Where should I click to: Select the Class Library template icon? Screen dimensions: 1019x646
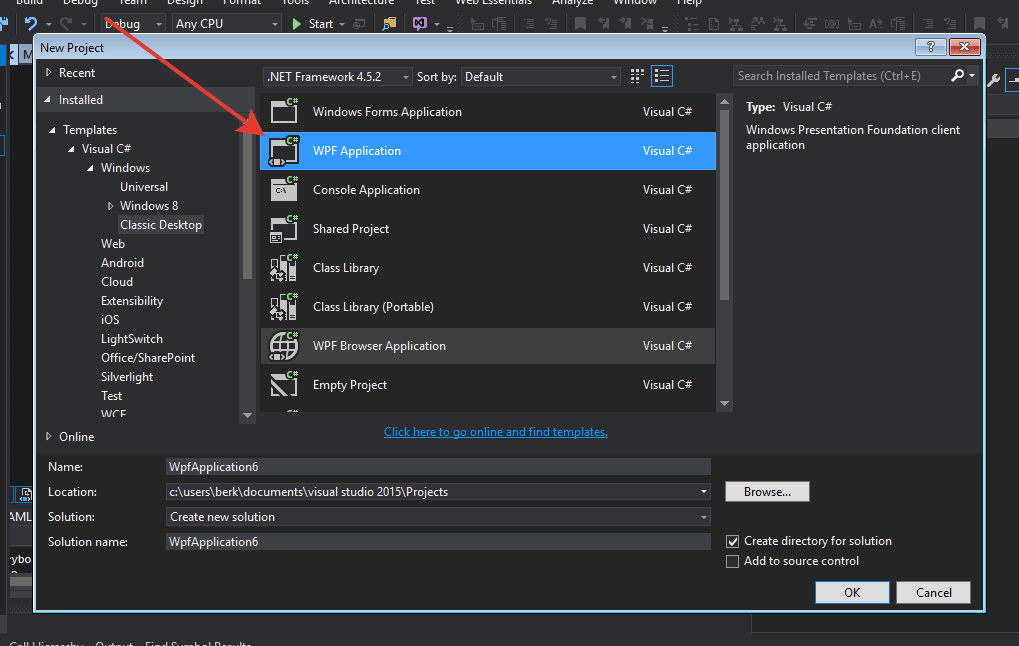tap(284, 267)
